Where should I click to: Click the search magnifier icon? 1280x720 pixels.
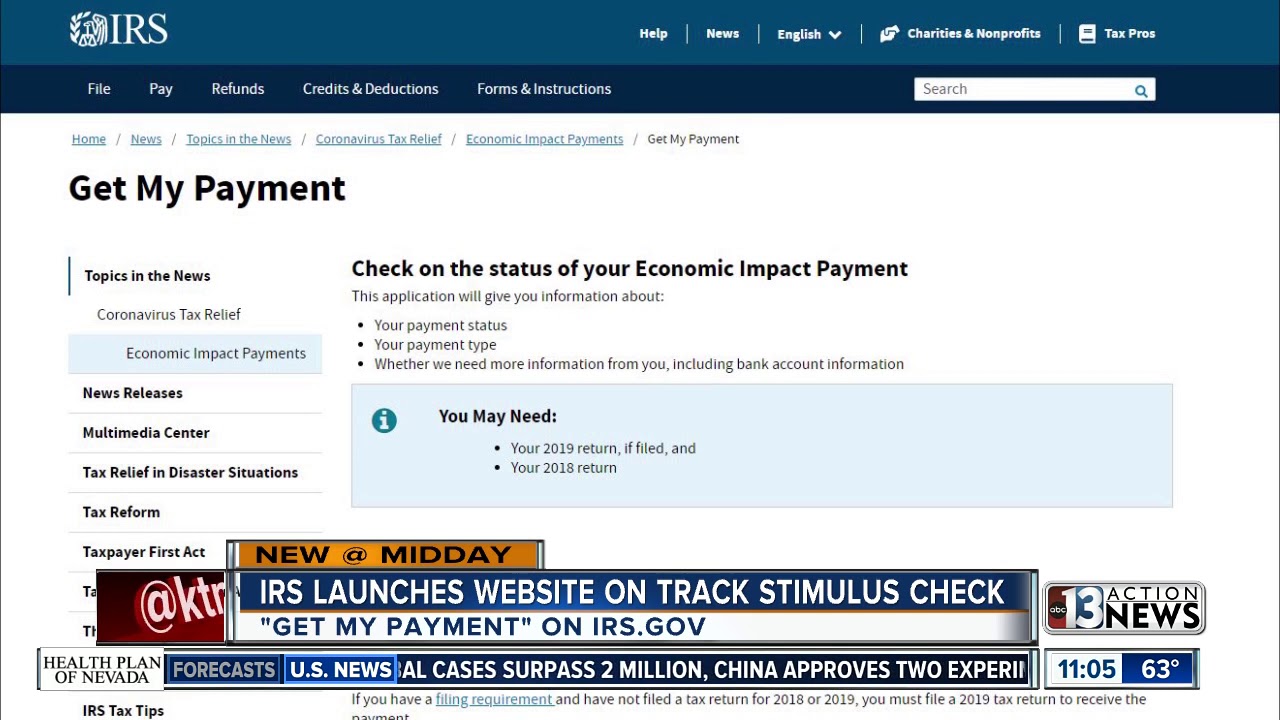1141,90
